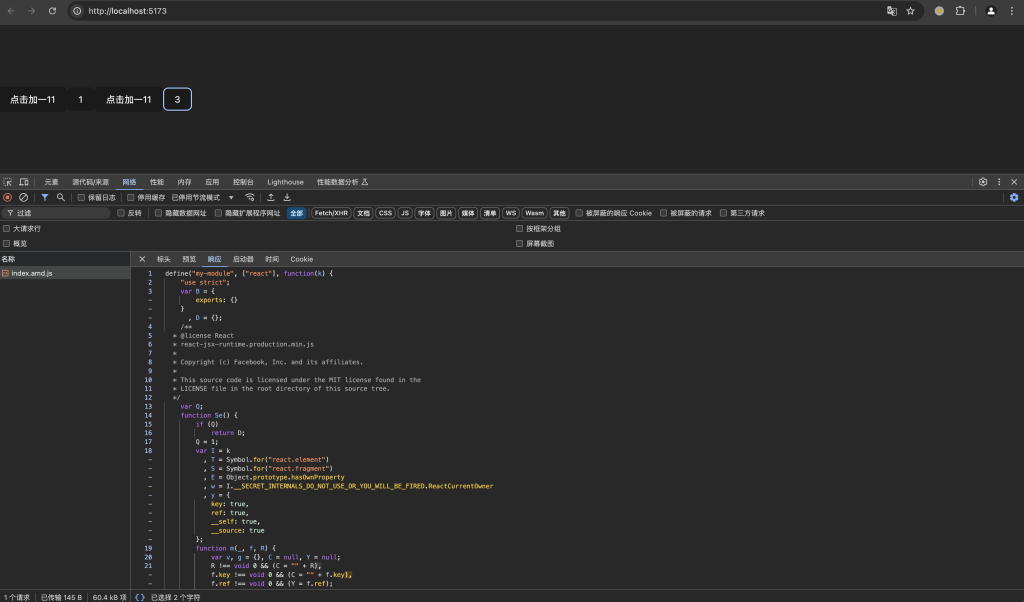This screenshot has width=1024, height=602.
Task: Open the network search magnifier
Action: click(x=61, y=197)
